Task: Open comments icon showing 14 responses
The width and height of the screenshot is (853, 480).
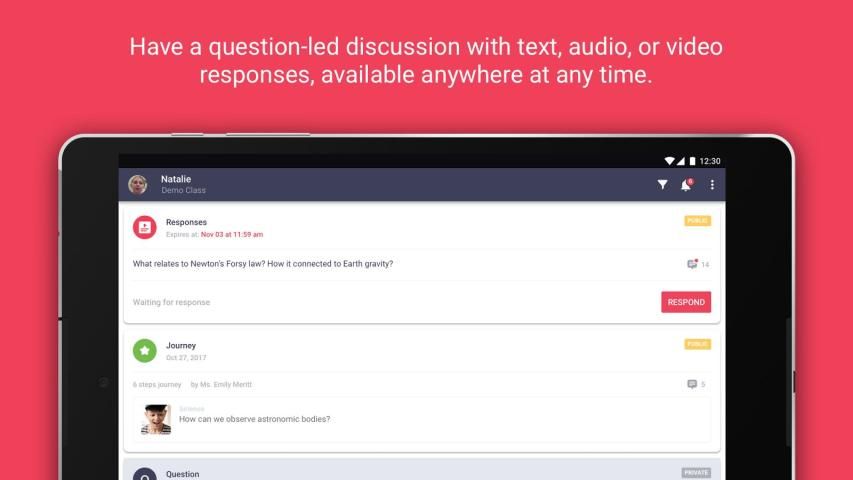Action: [x=692, y=264]
